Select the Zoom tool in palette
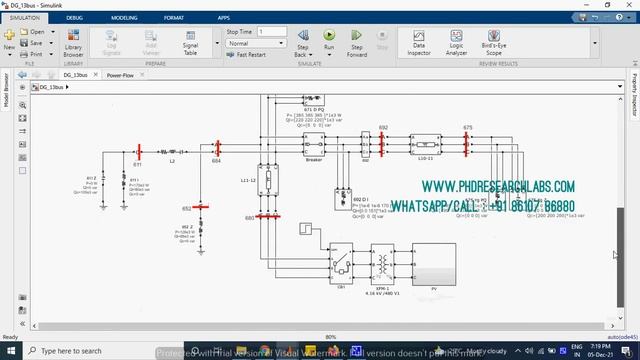The height and width of the screenshot is (360, 640). (22, 105)
